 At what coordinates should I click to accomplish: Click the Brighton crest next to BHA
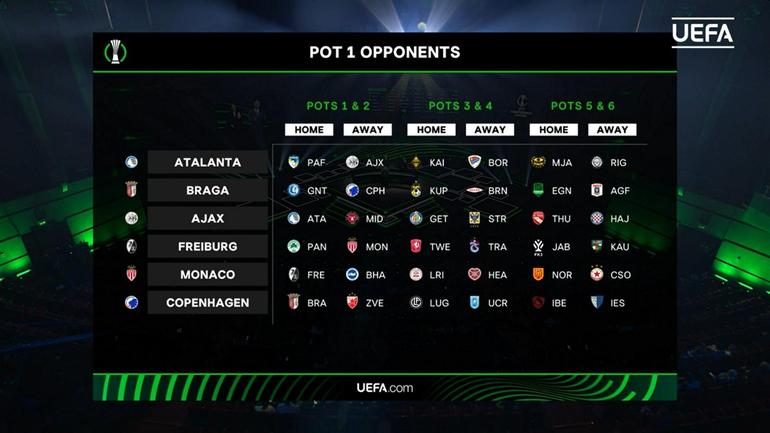[x=352, y=274]
